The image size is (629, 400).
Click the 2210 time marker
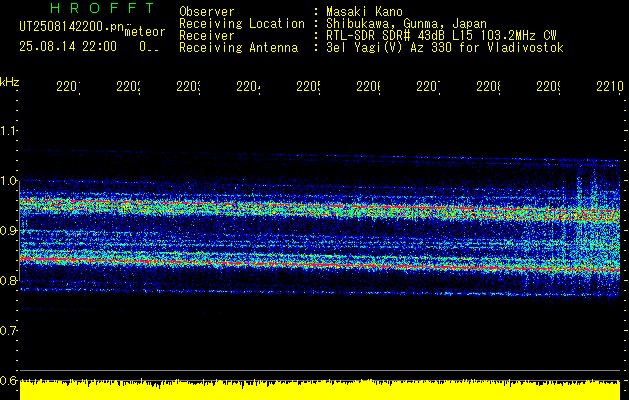click(610, 87)
